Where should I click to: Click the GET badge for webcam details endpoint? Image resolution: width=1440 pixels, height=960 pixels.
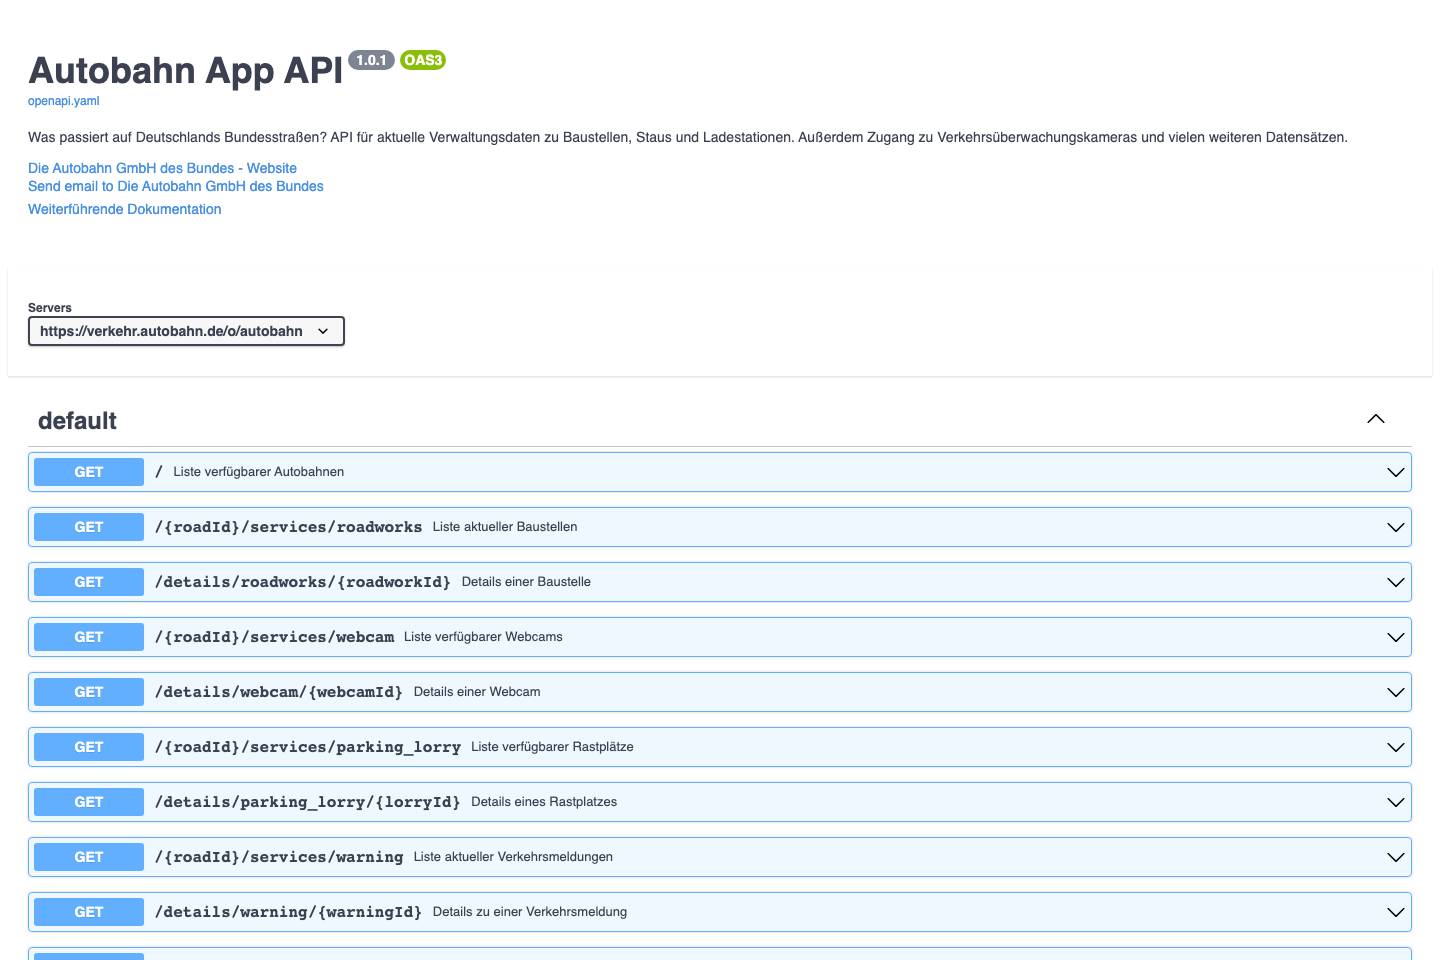pyautogui.click(x=88, y=691)
